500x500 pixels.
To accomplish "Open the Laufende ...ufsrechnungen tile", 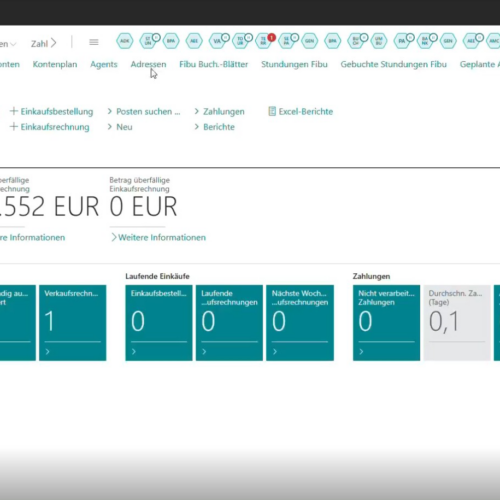I will (229, 323).
